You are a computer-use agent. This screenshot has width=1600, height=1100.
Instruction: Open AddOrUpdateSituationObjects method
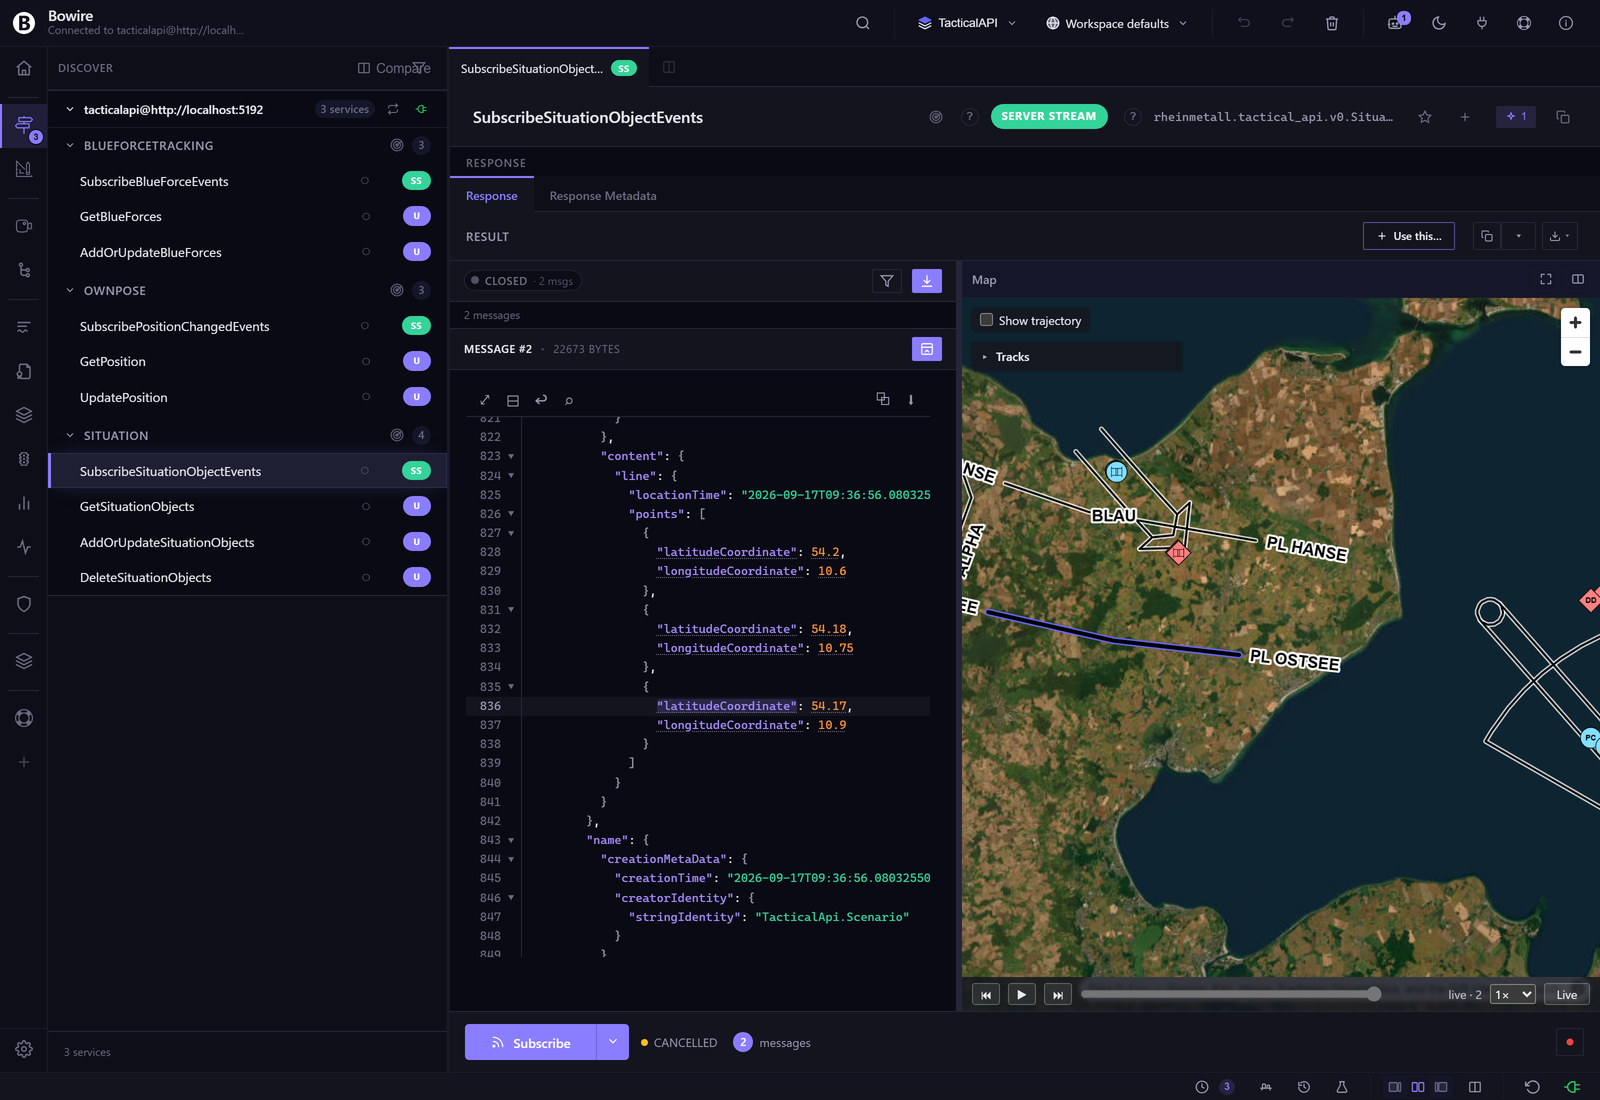[x=167, y=542]
